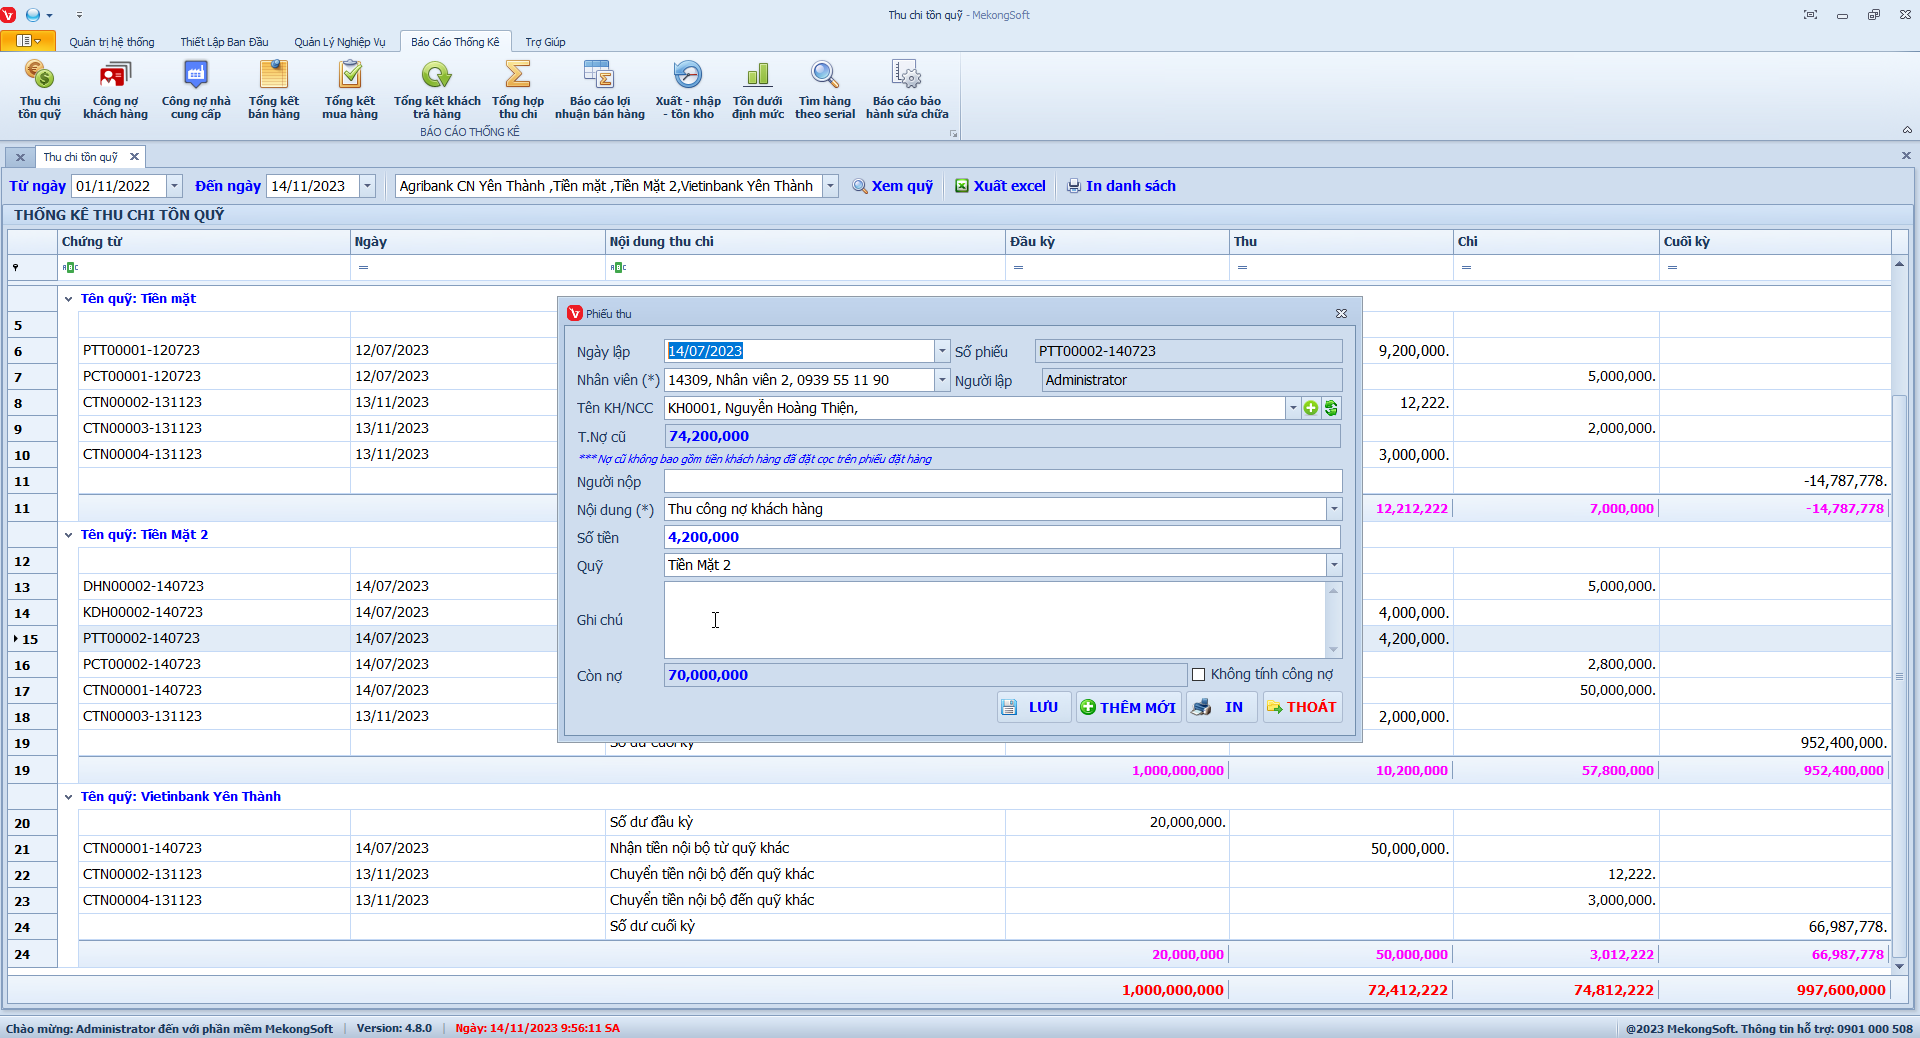
Task: Click green add customer icon in dialog
Action: pyautogui.click(x=1310, y=408)
